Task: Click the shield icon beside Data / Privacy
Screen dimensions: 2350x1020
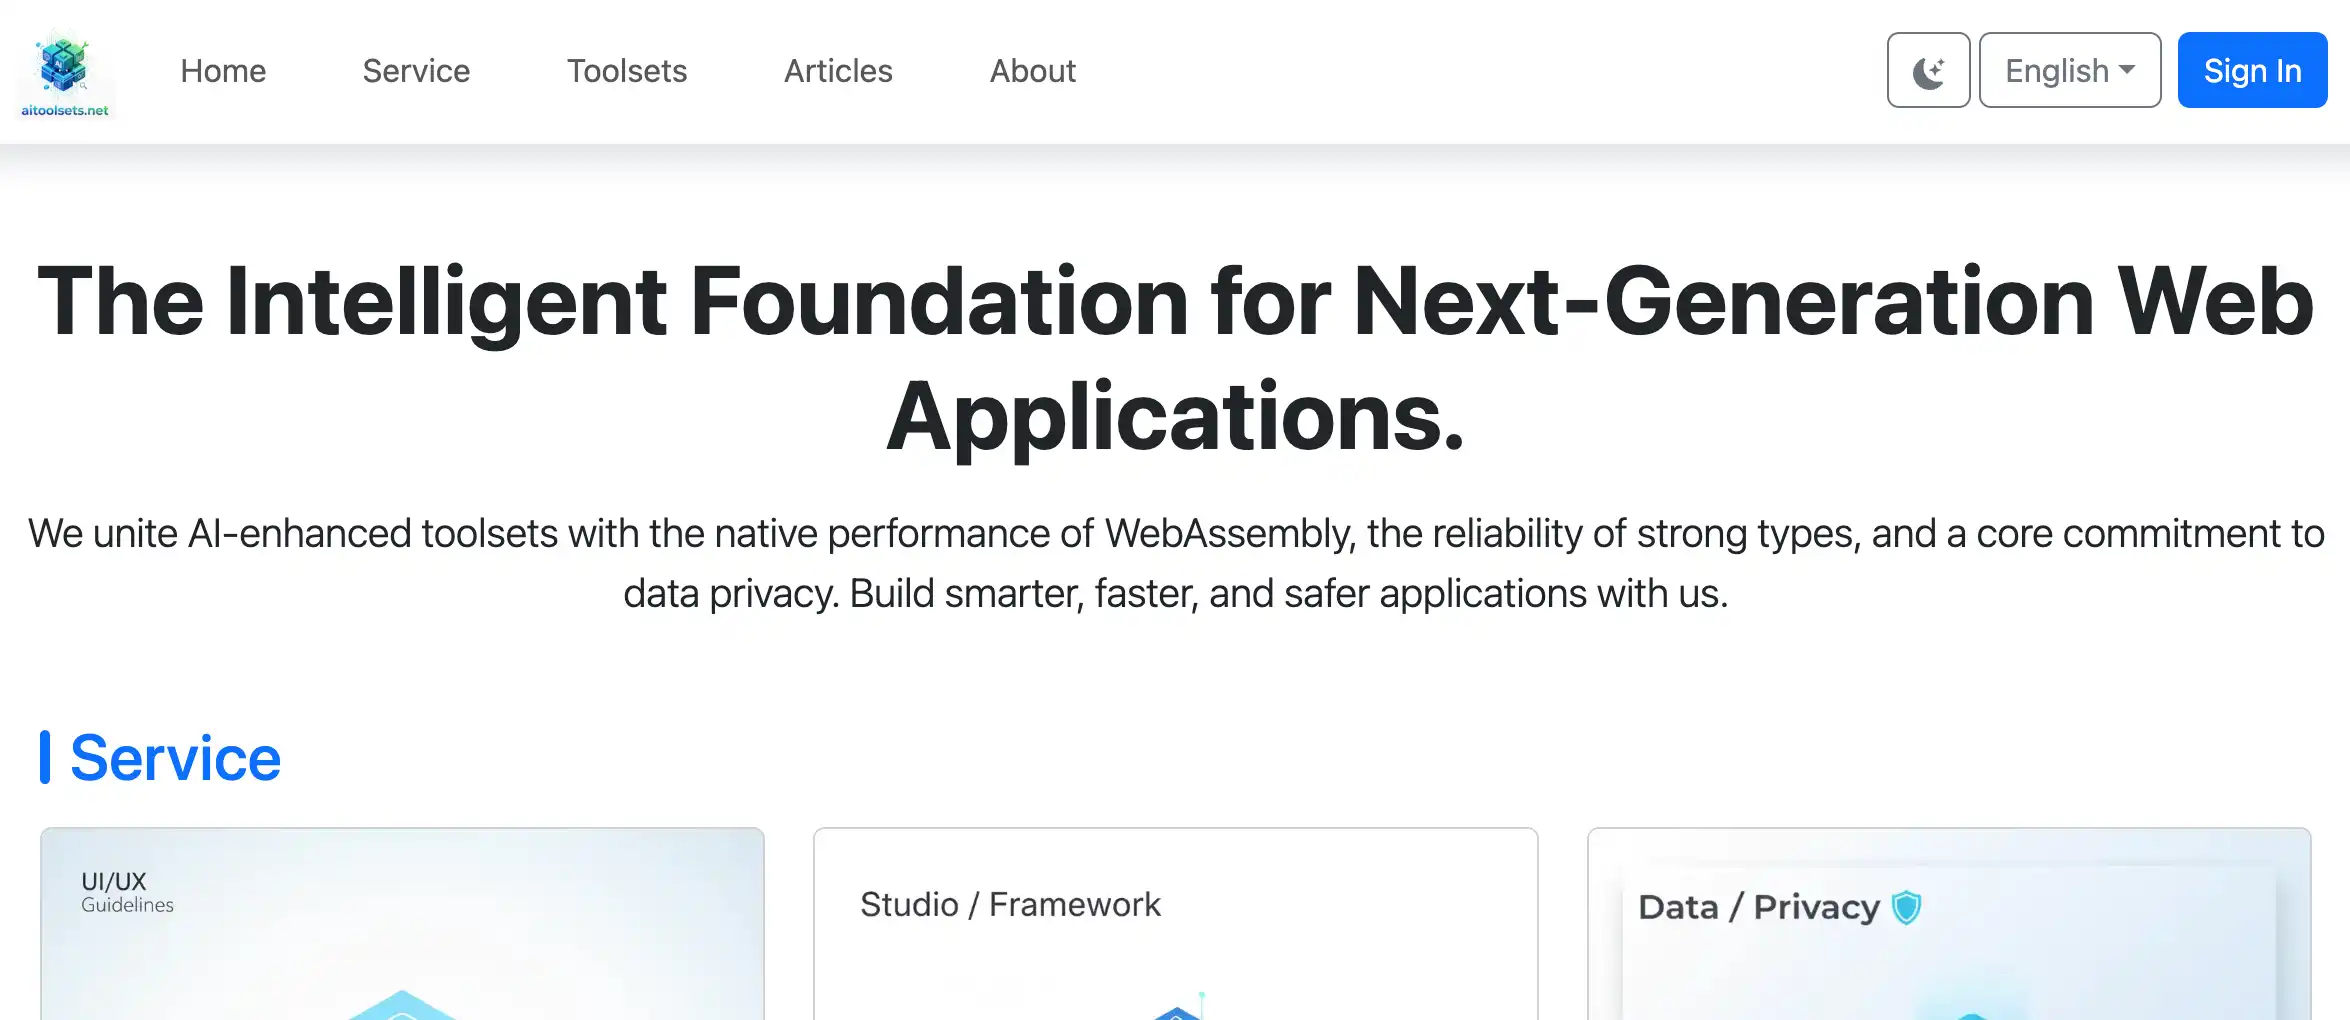Action: (x=1906, y=907)
